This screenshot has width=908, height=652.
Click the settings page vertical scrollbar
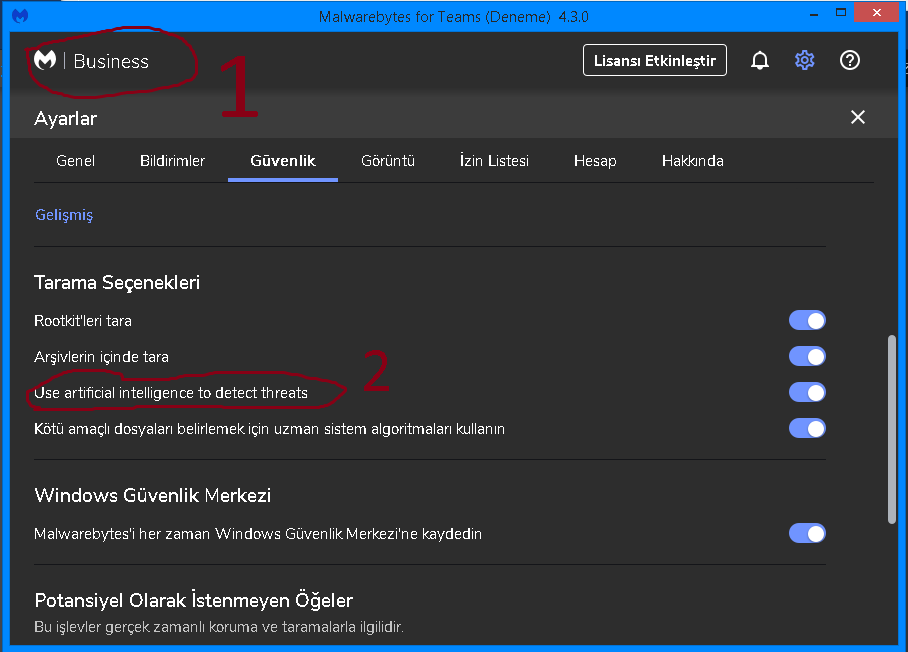(892, 429)
